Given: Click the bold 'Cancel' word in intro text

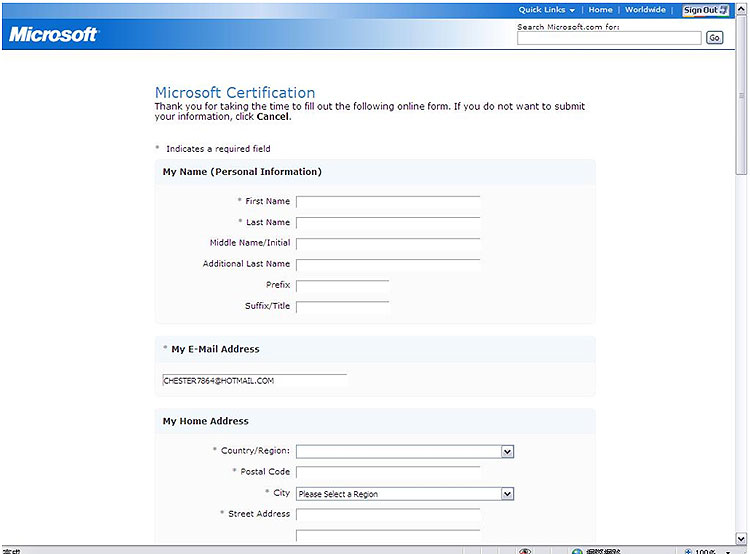Looking at the screenshot, I should pos(273,117).
